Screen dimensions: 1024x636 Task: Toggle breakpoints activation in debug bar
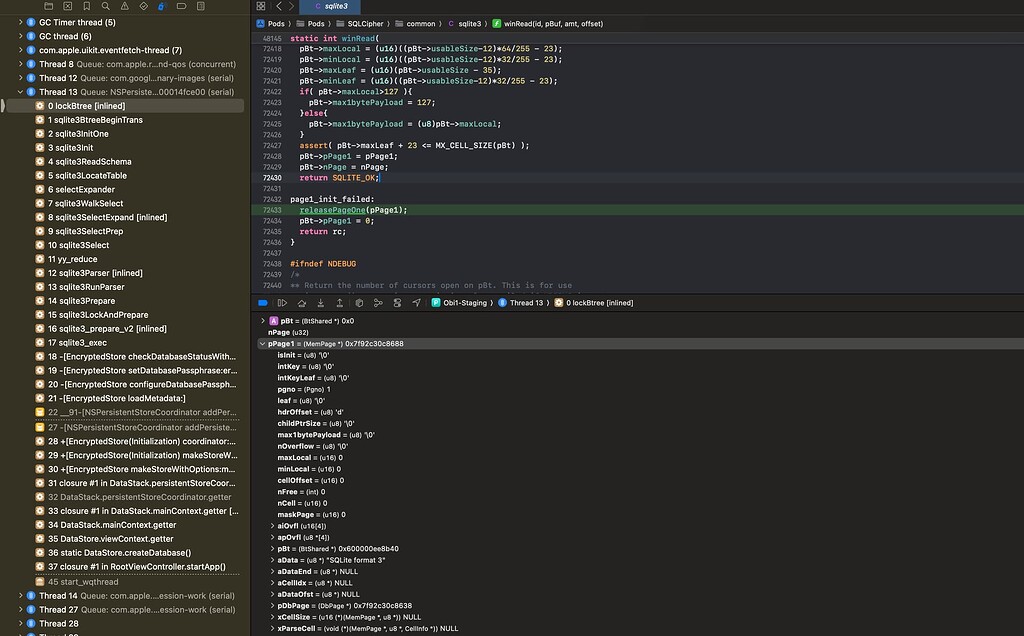coord(263,302)
